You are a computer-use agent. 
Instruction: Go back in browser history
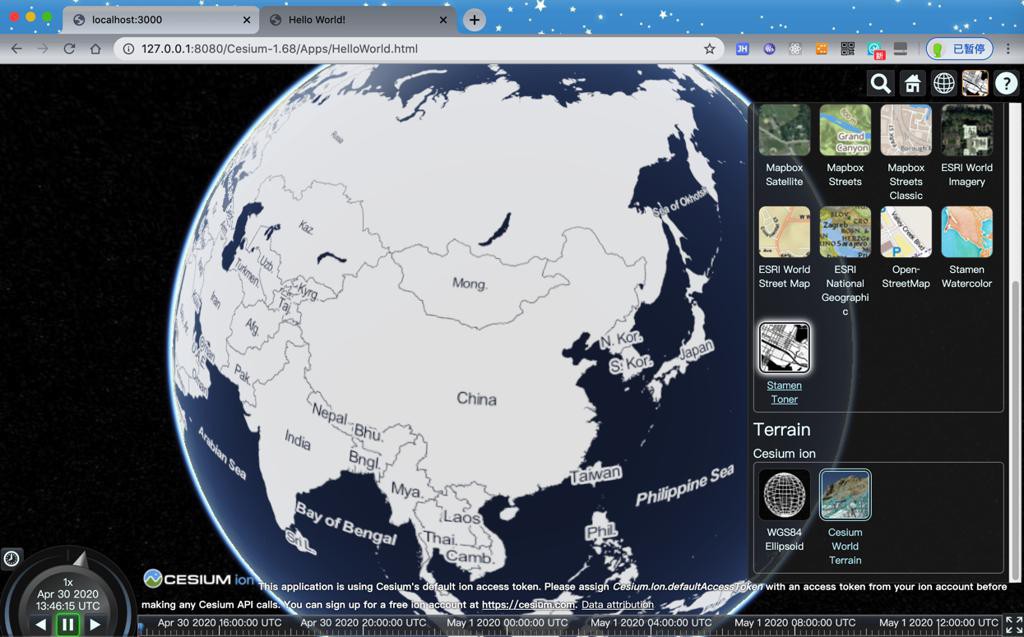[x=17, y=49]
